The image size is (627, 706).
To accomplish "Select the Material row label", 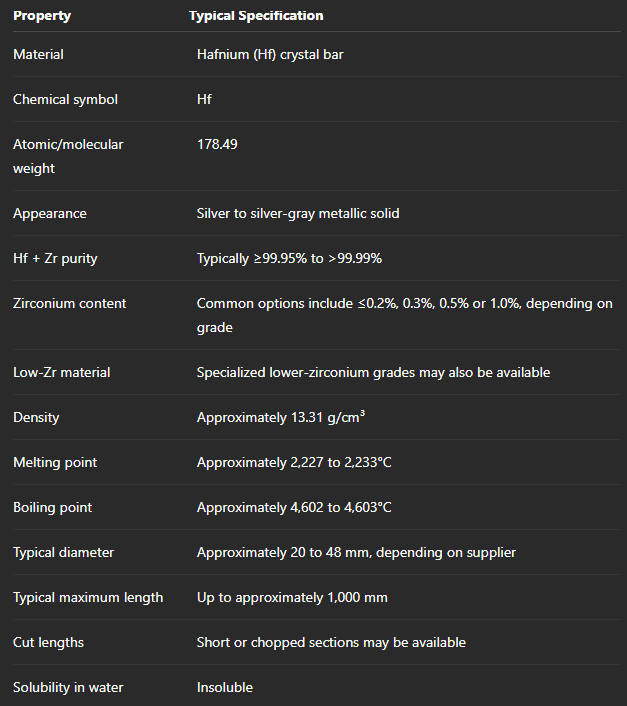I will 38,54.
